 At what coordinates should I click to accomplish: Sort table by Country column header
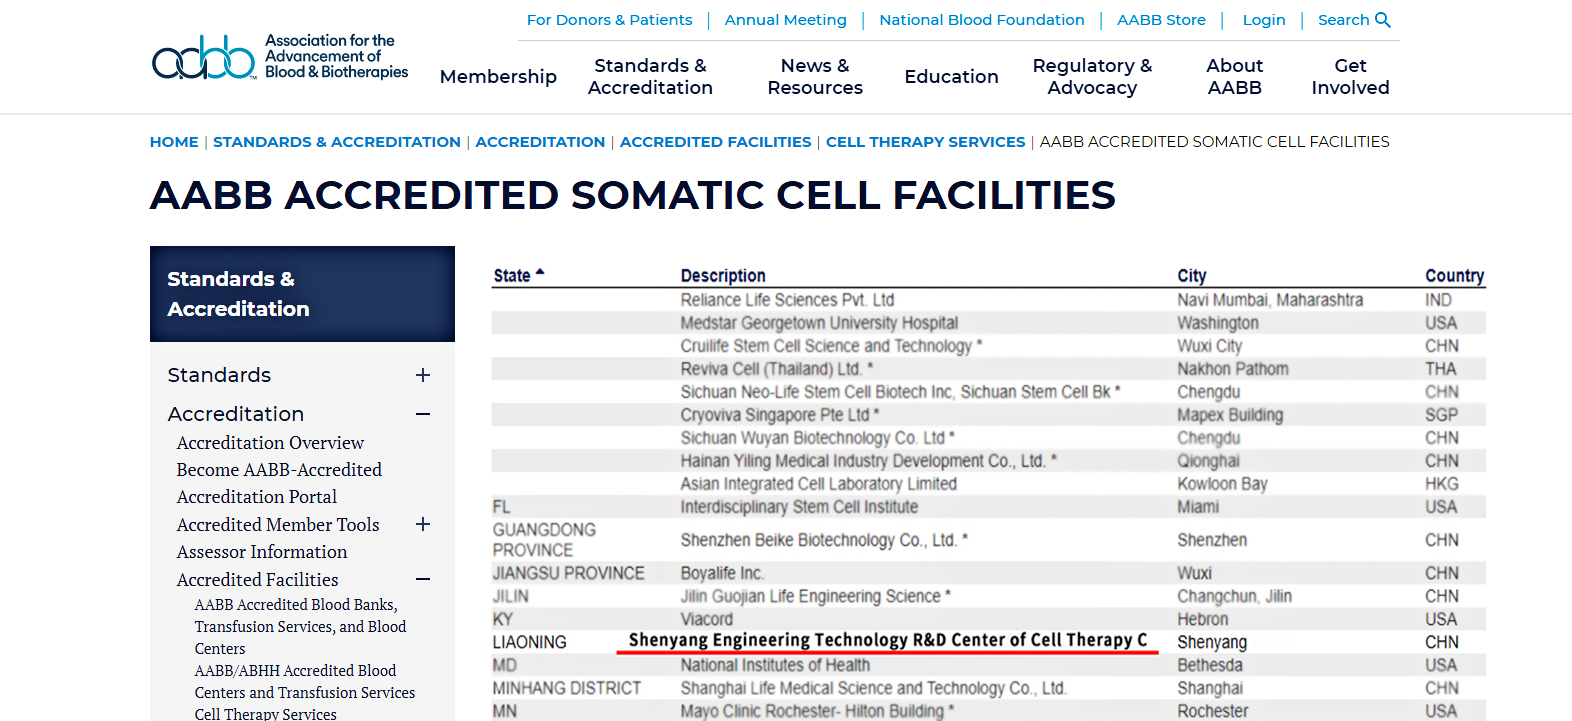point(1454,276)
